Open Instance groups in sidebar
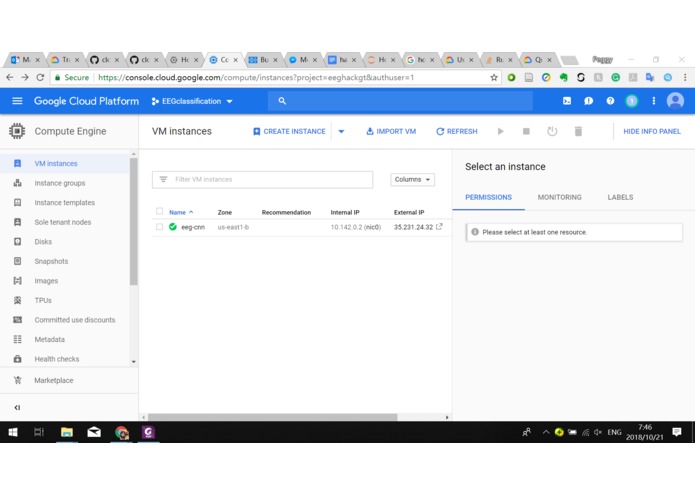 click(x=65, y=183)
